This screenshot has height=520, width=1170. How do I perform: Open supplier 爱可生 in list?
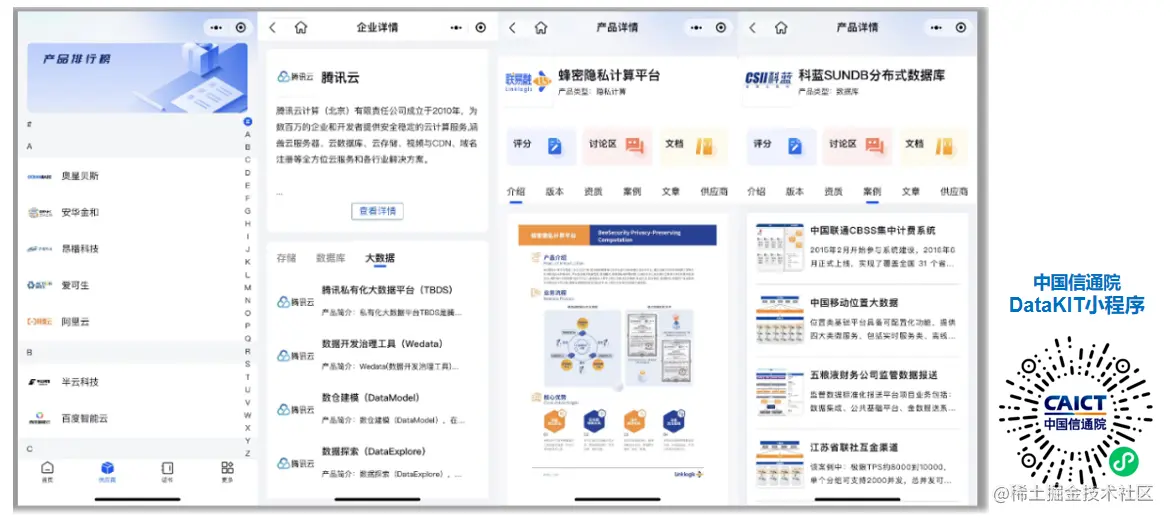(x=131, y=285)
